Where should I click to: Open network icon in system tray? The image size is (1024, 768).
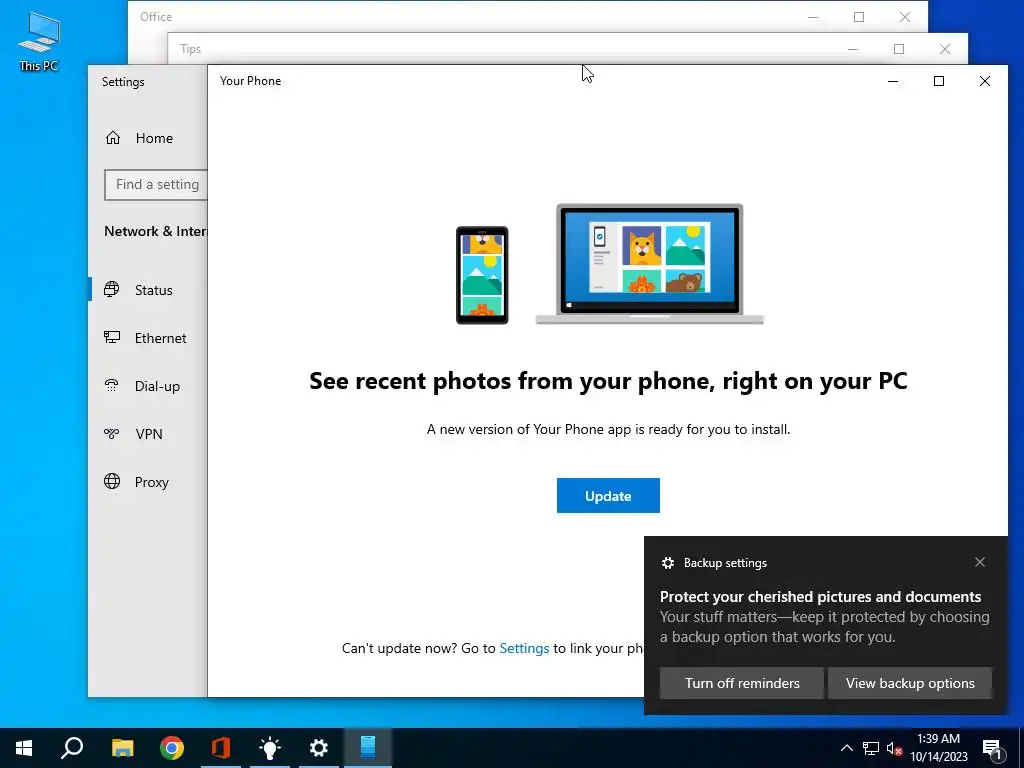coord(871,748)
